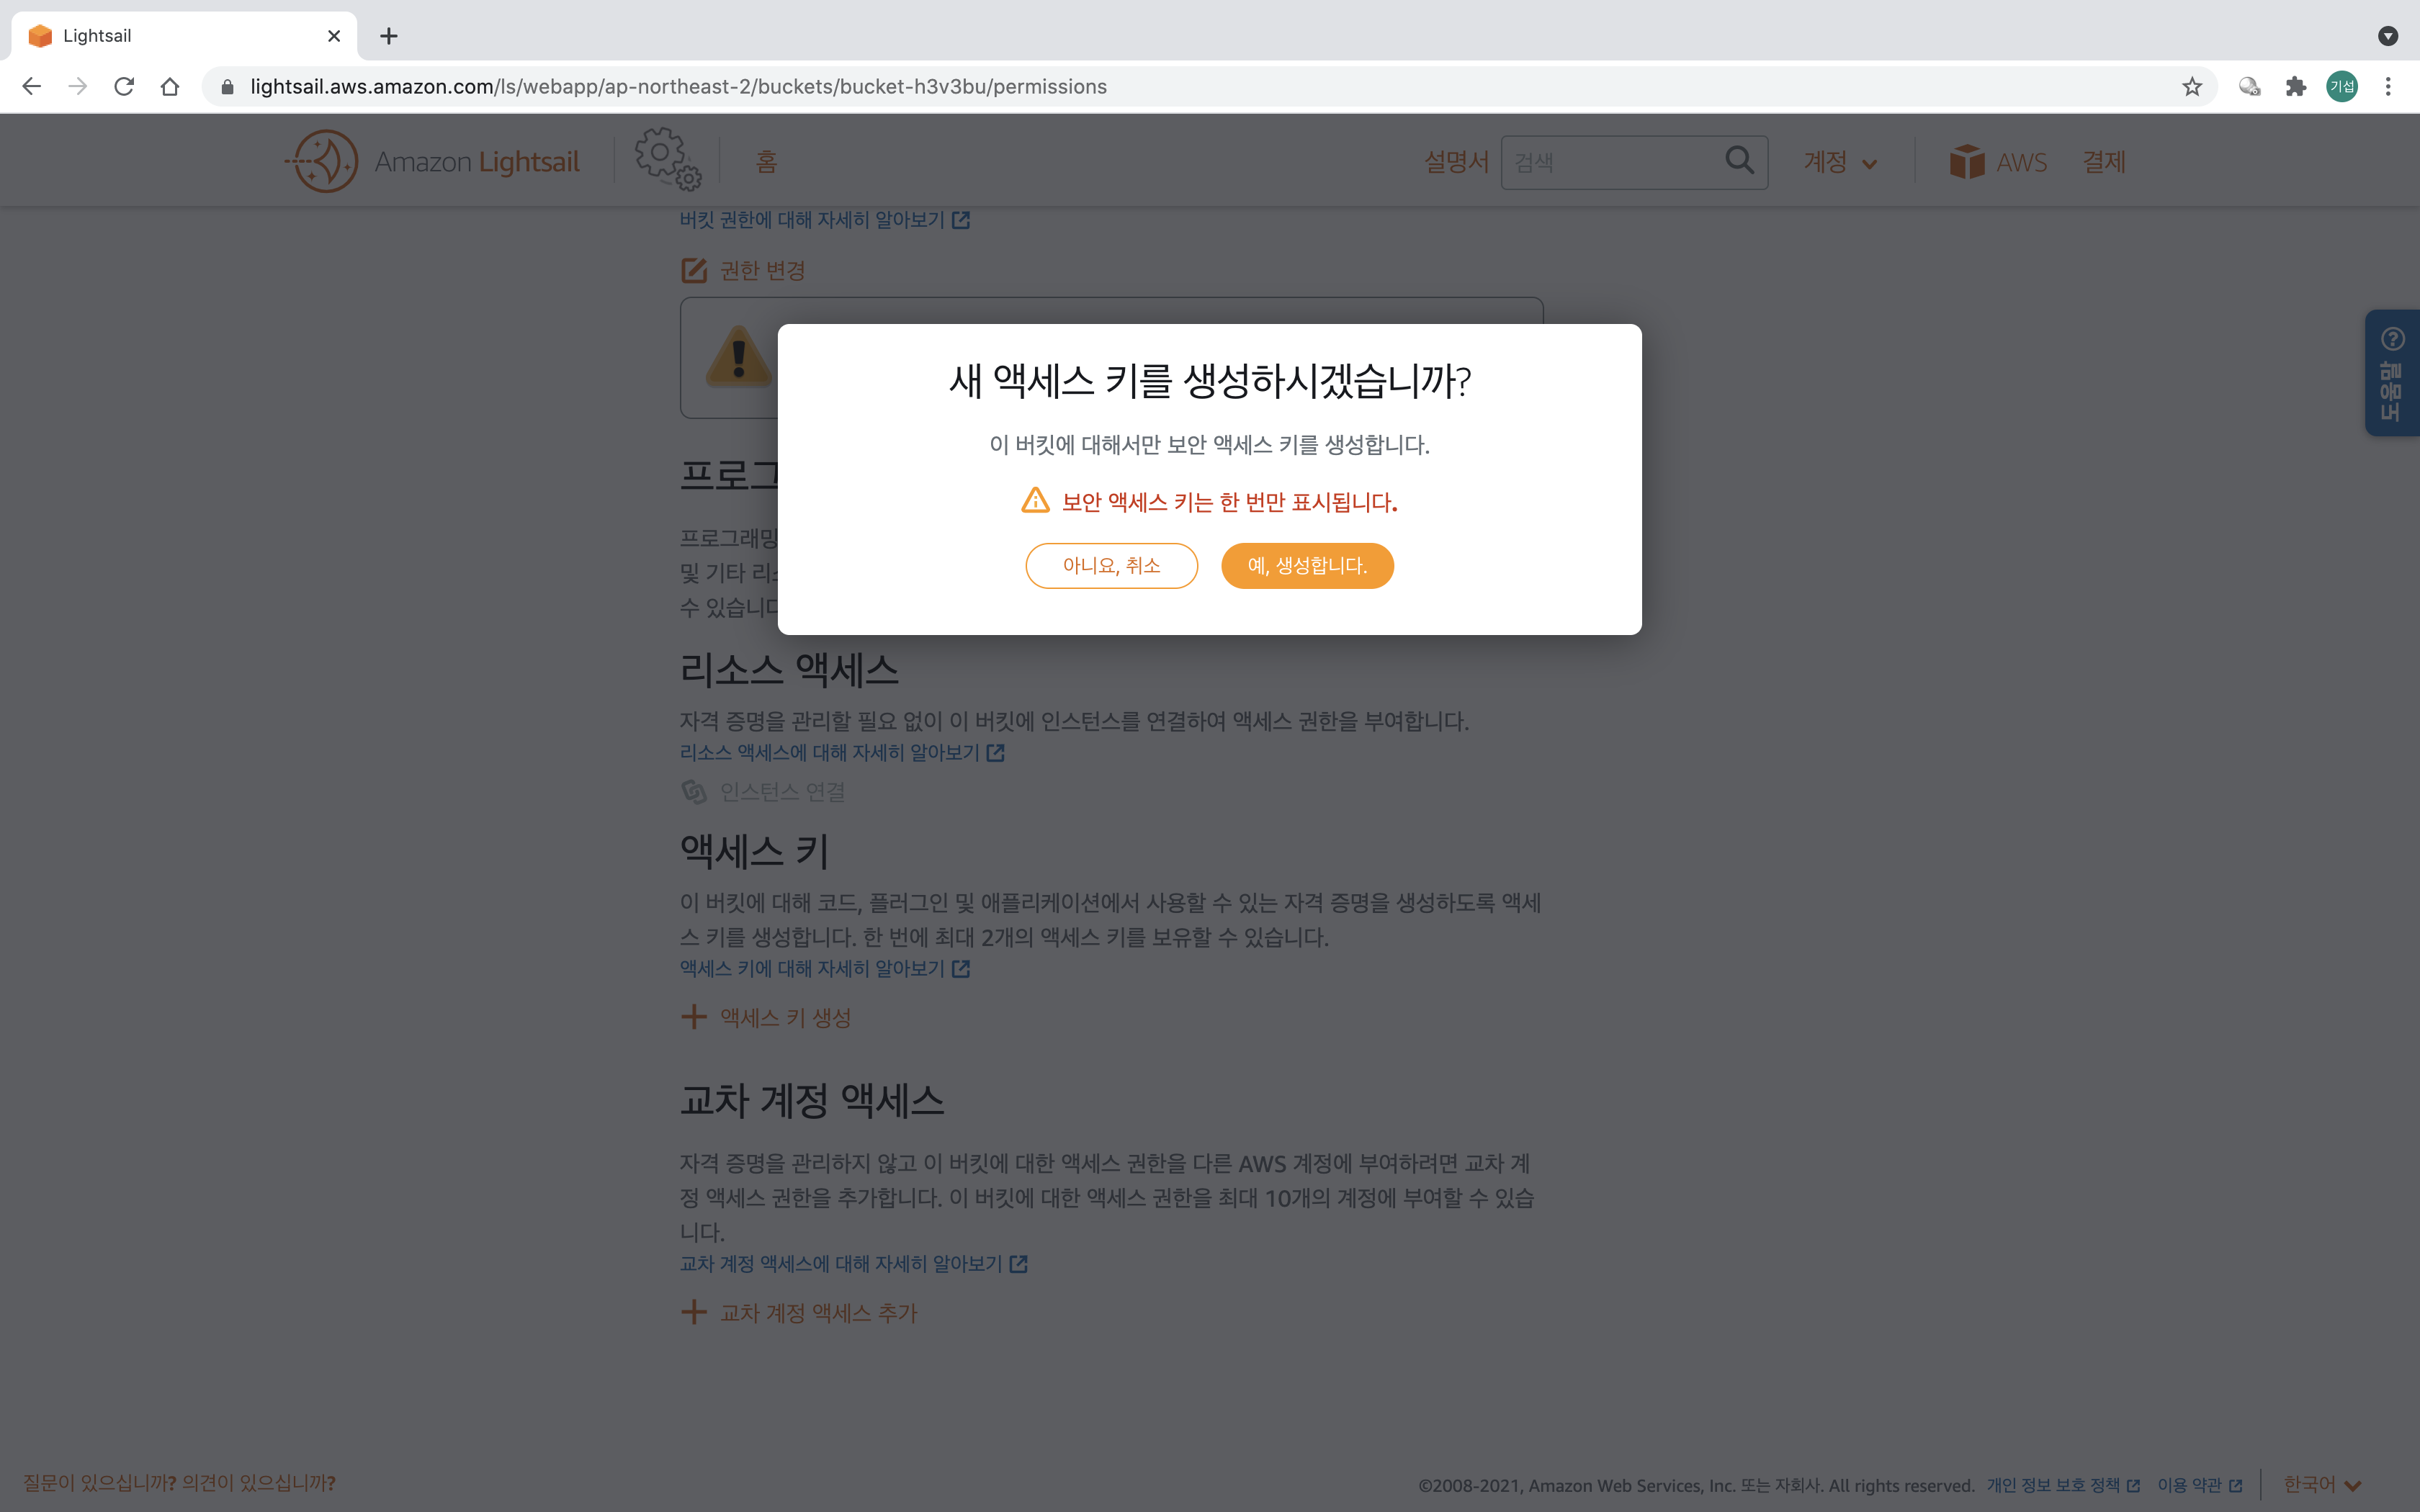
Task: Open Chrome three-dot menu
Action: coord(2388,87)
